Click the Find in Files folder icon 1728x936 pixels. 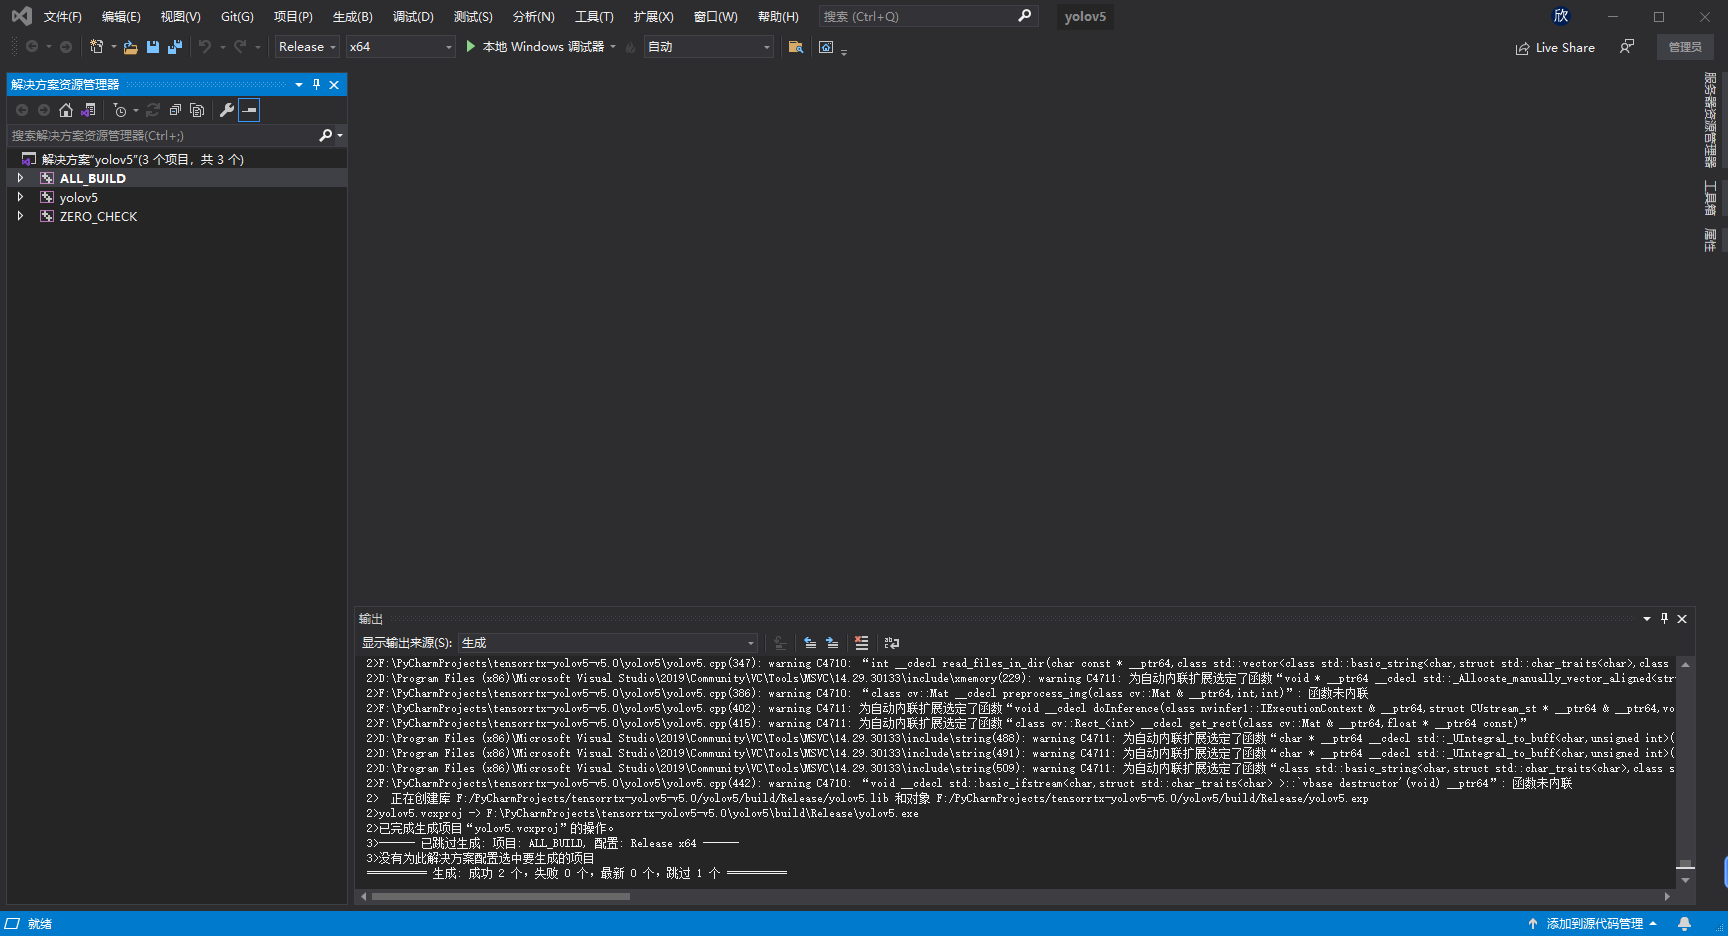point(796,47)
